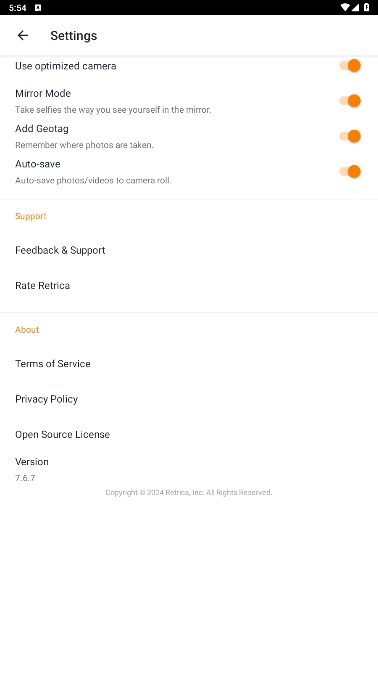Toggle the Add Geotag switch
This screenshot has height=673, width=378.
tap(350, 136)
